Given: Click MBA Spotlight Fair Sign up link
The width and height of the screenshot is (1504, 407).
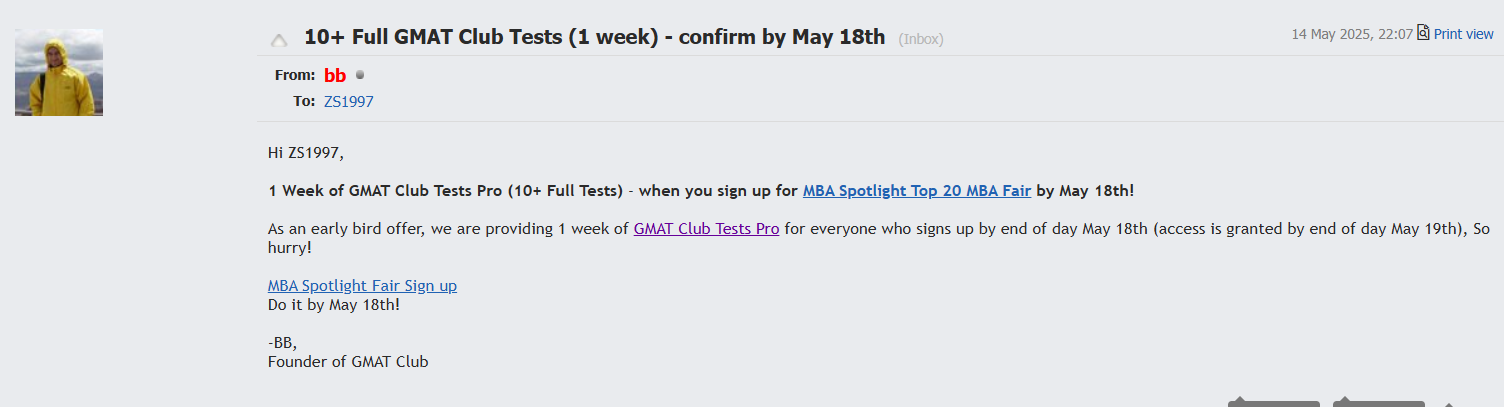Looking at the screenshot, I should pyautogui.click(x=362, y=285).
